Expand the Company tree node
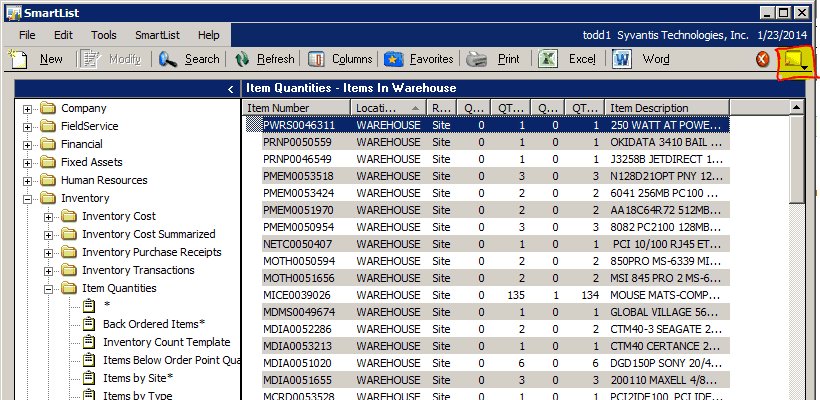This screenshot has width=820, height=400. (27, 109)
